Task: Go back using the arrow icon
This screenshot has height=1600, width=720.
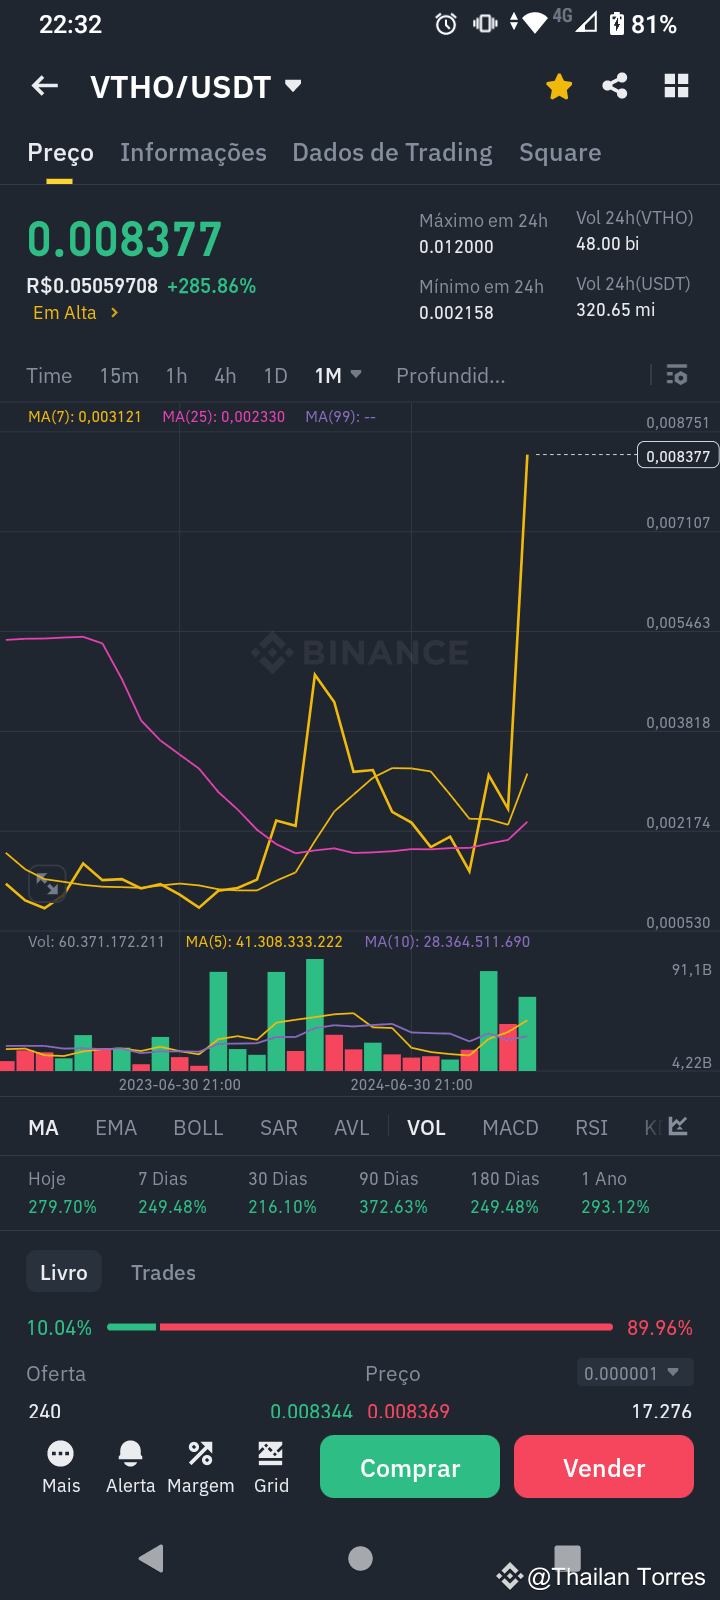Action: tap(45, 86)
